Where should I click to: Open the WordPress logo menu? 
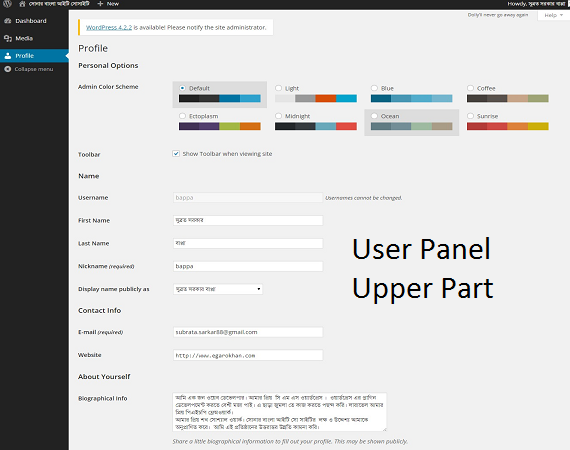click(x=7, y=4)
